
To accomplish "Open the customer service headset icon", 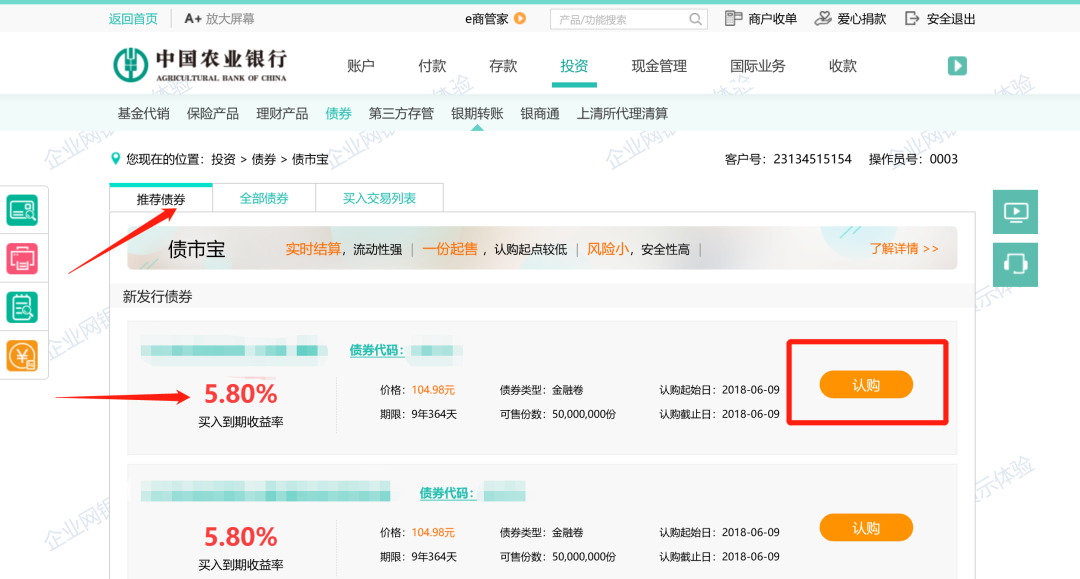I will pos(1015,264).
